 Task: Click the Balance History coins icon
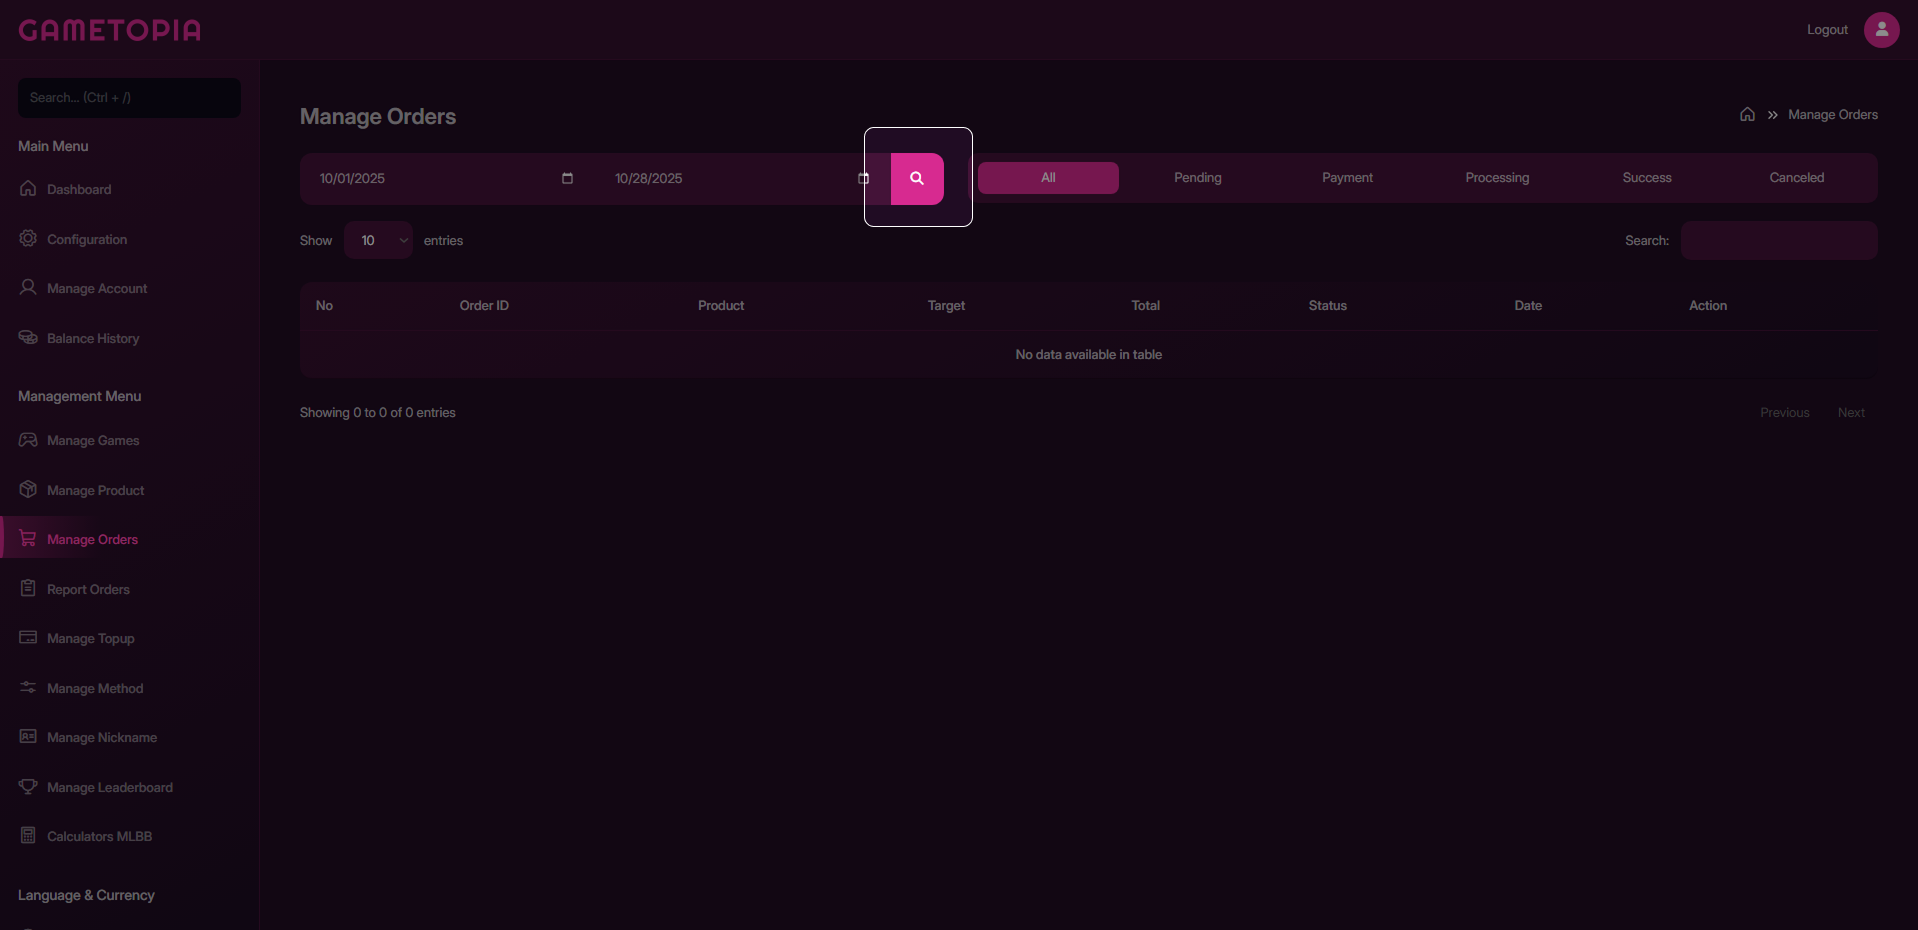[28, 337]
